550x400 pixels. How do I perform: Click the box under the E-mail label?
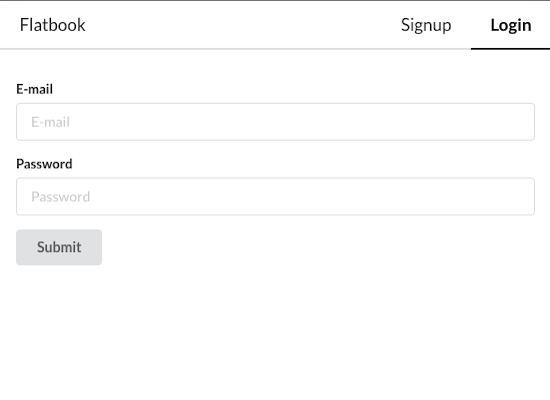275,122
